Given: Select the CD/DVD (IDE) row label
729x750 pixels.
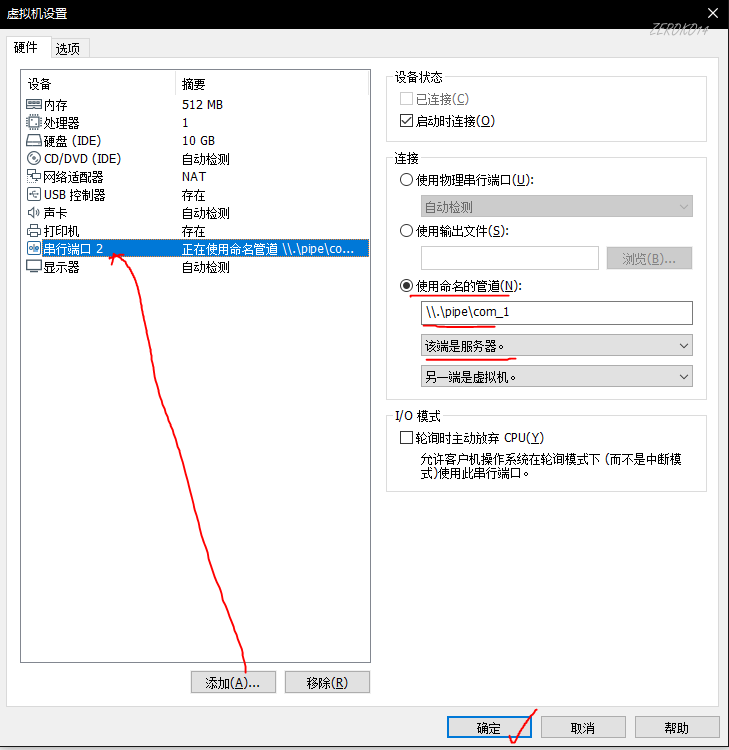Looking at the screenshot, I should point(82,159).
